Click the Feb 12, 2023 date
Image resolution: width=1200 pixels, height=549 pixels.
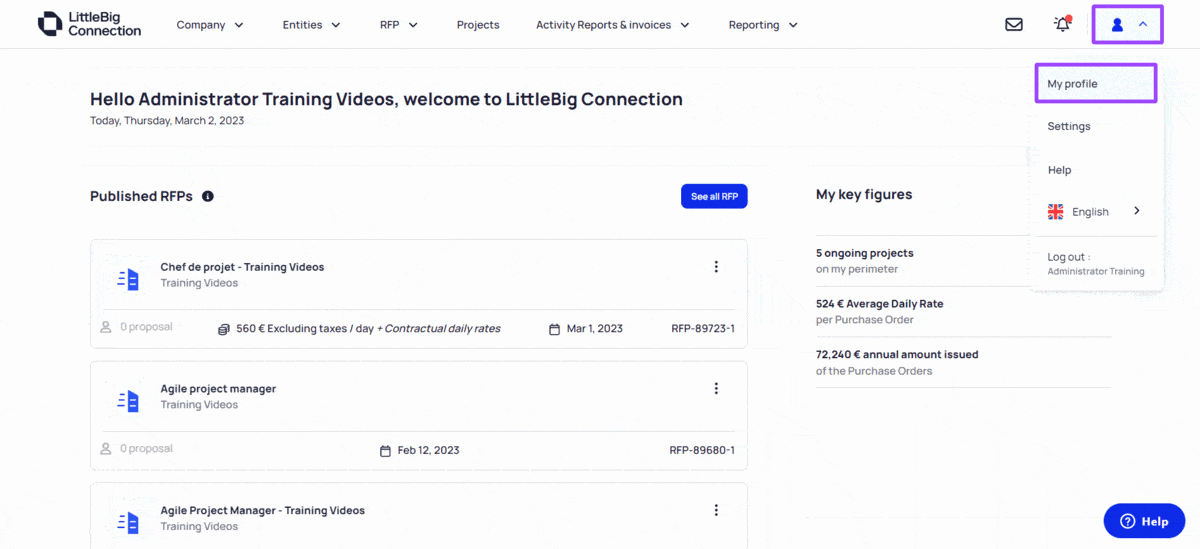pyautogui.click(x=429, y=451)
